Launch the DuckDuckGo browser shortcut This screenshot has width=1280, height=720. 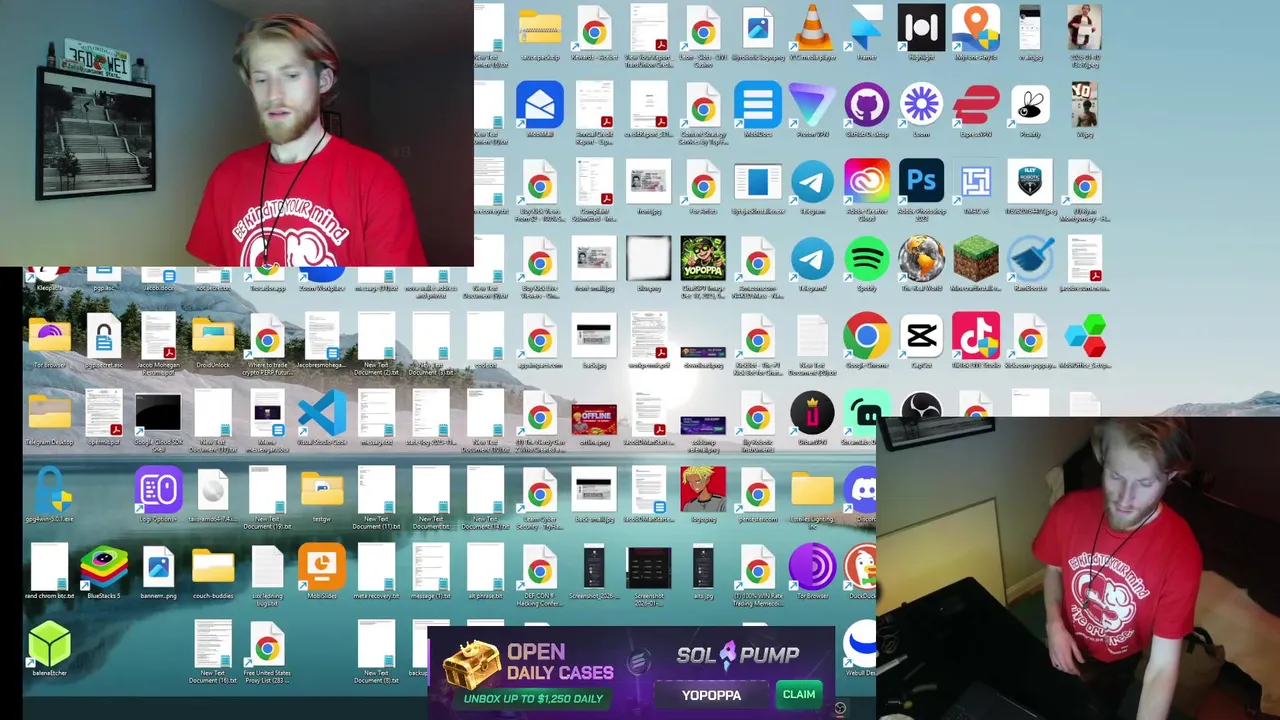[862, 568]
